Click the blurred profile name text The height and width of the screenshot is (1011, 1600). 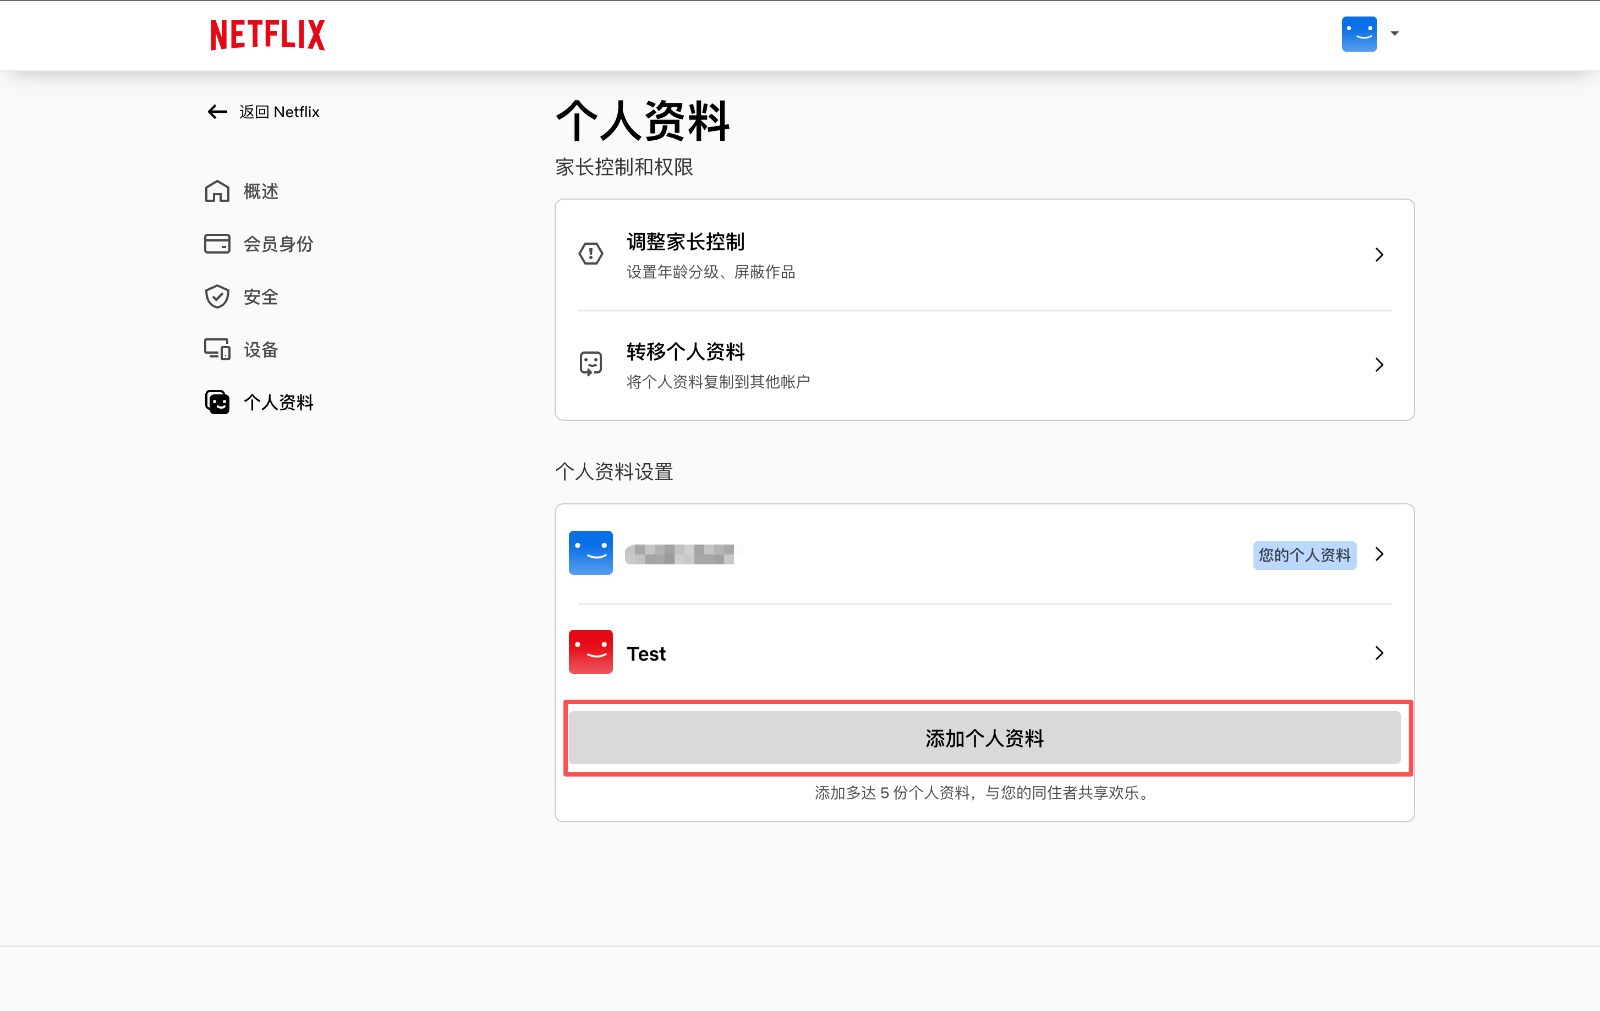[680, 554]
